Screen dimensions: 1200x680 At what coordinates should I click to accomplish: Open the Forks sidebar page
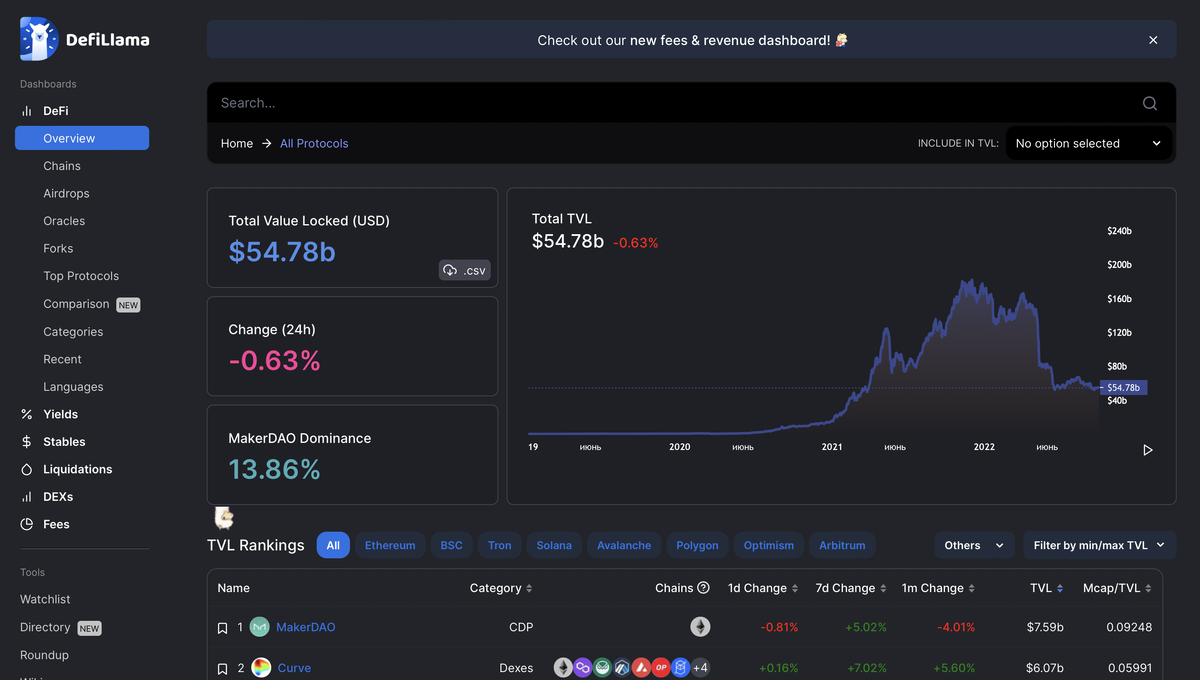pos(58,248)
